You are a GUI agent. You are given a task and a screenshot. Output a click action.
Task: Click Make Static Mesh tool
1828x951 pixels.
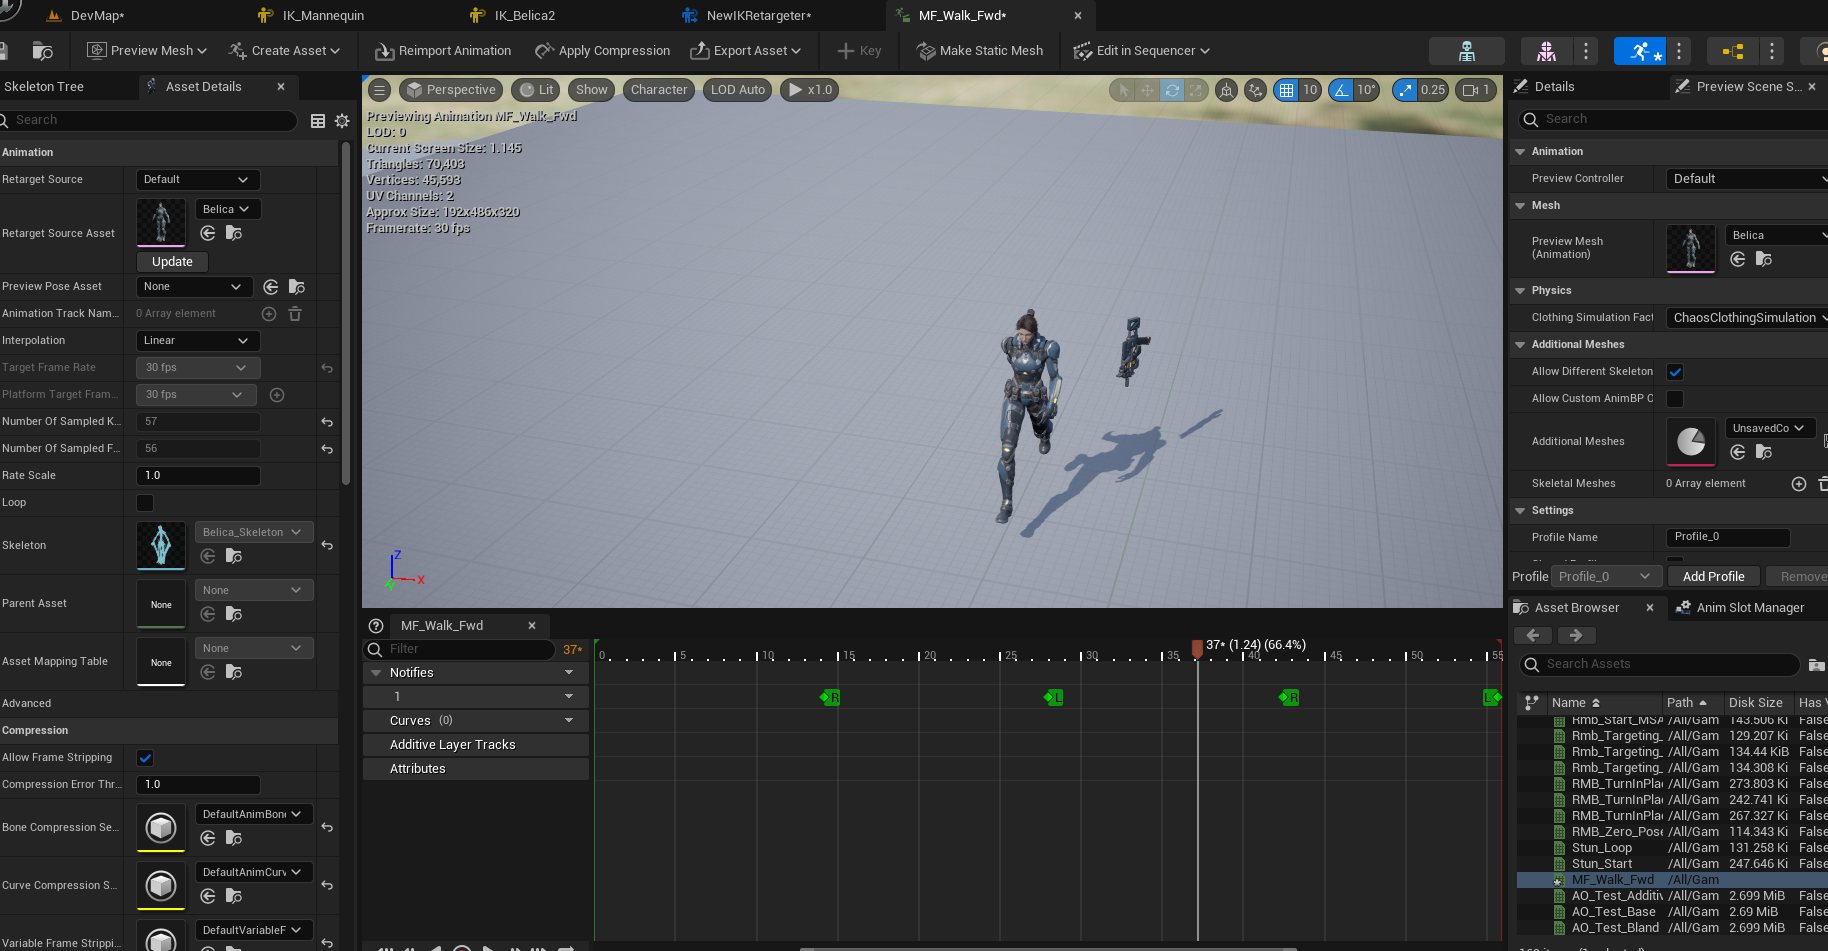tap(980, 51)
